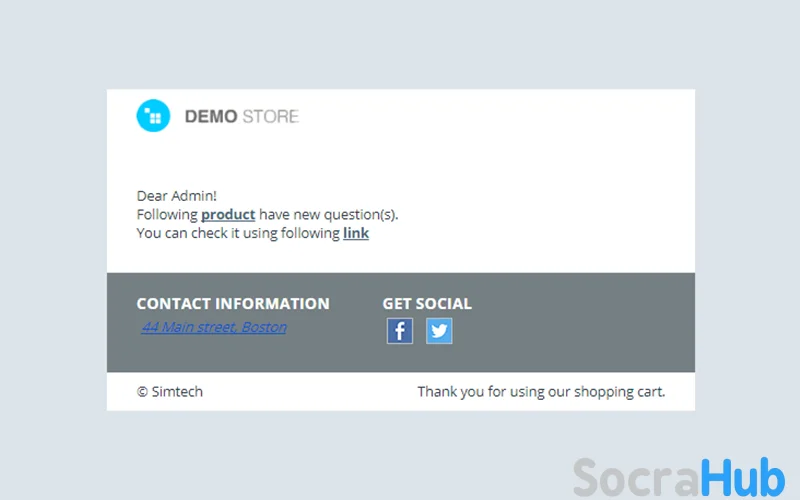Click the 'have new question(s).' text
This screenshot has width=800, height=500.
pos(328,214)
